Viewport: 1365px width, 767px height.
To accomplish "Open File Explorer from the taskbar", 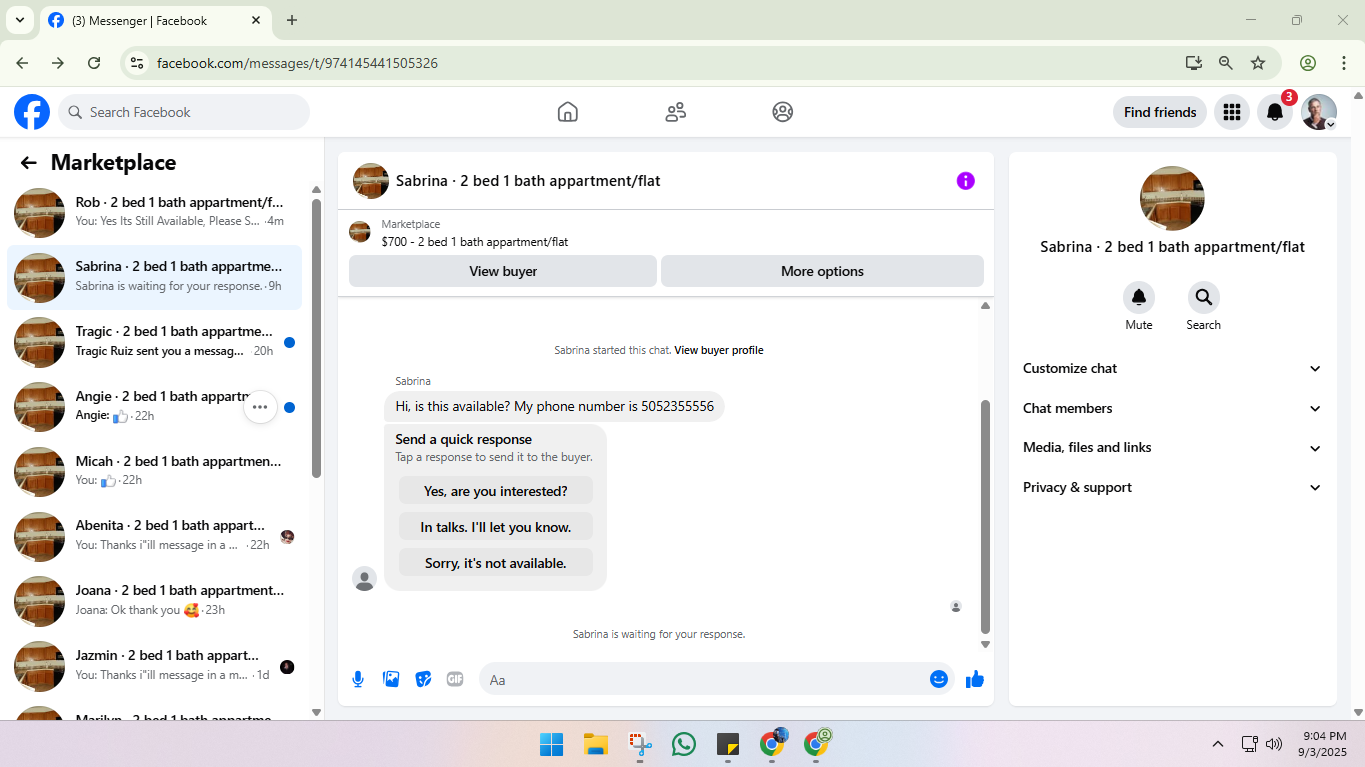I will pos(596,744).
